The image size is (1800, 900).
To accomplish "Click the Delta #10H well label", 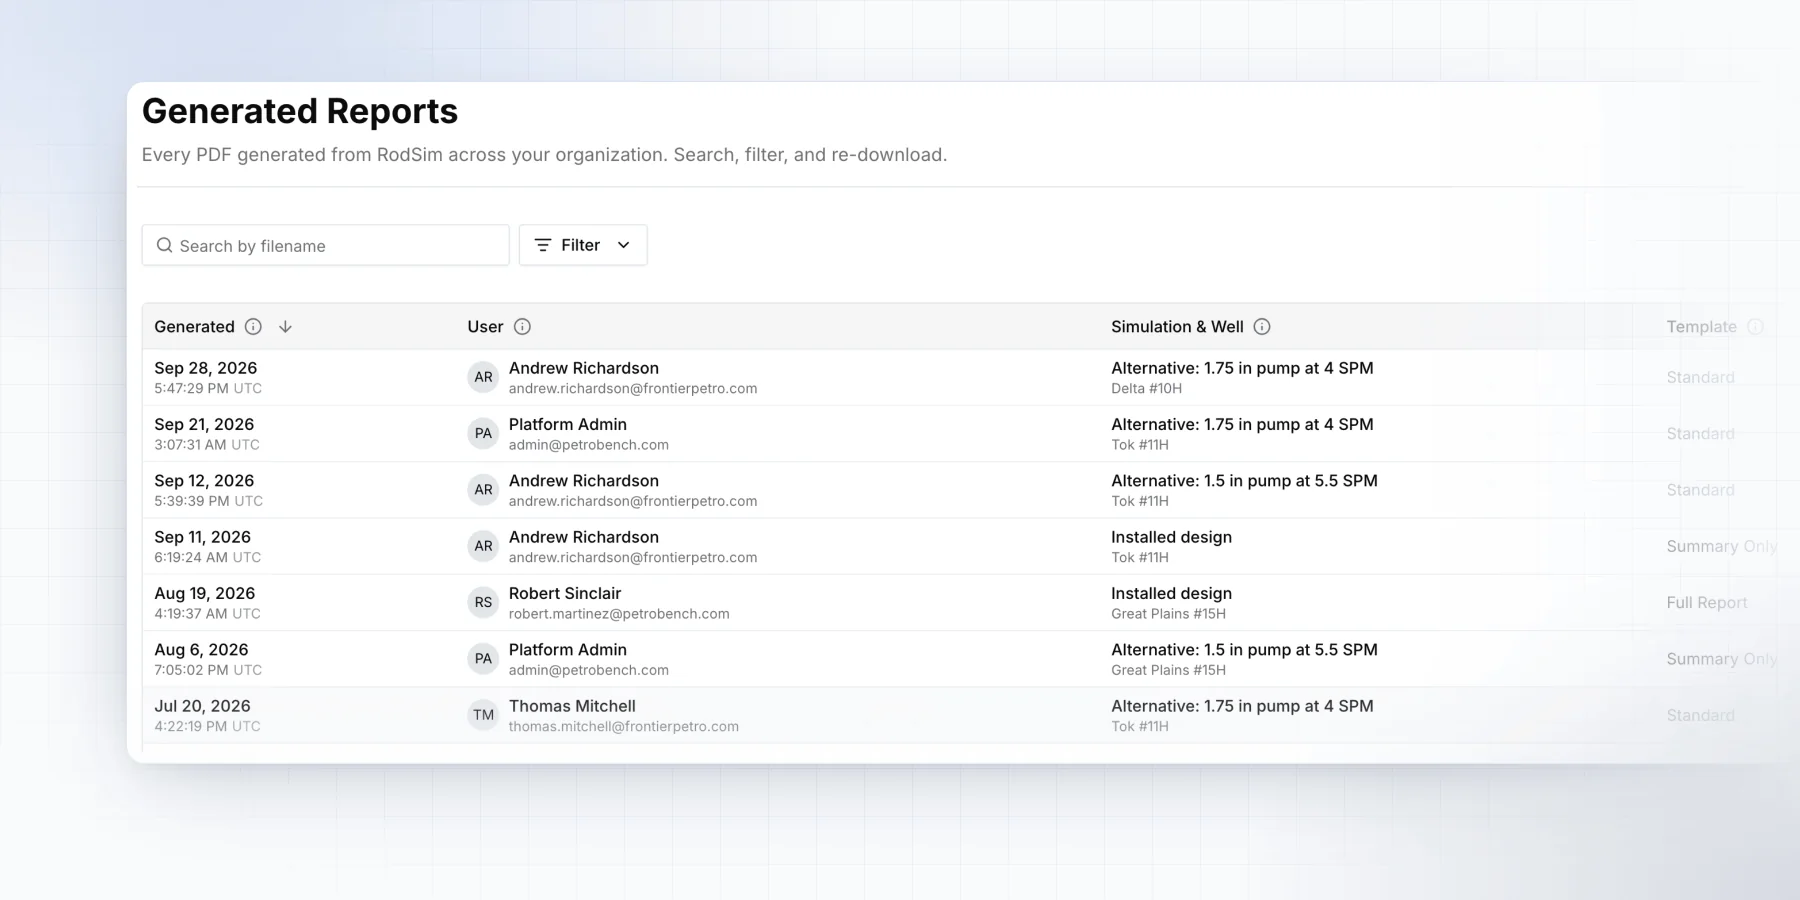I will (x=1146, y=389).
